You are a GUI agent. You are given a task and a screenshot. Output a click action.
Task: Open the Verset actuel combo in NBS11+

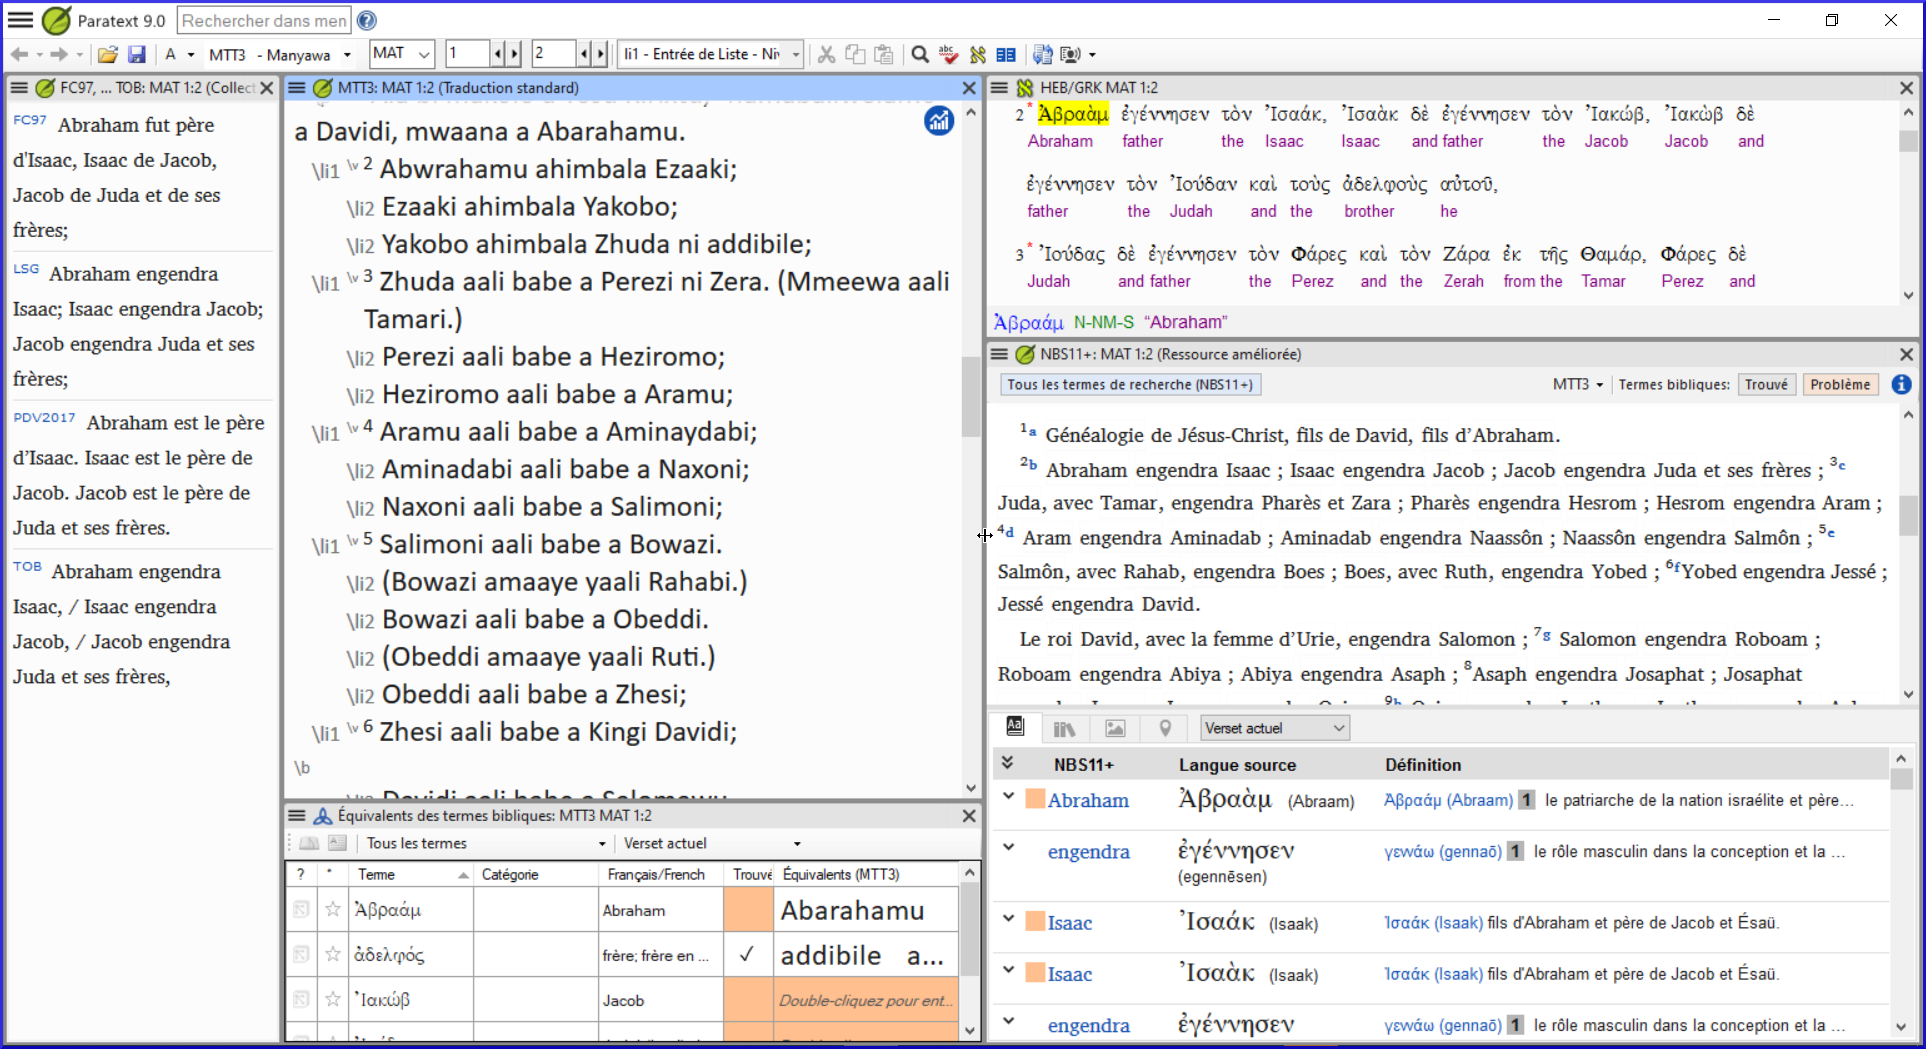pos(1275,728)
